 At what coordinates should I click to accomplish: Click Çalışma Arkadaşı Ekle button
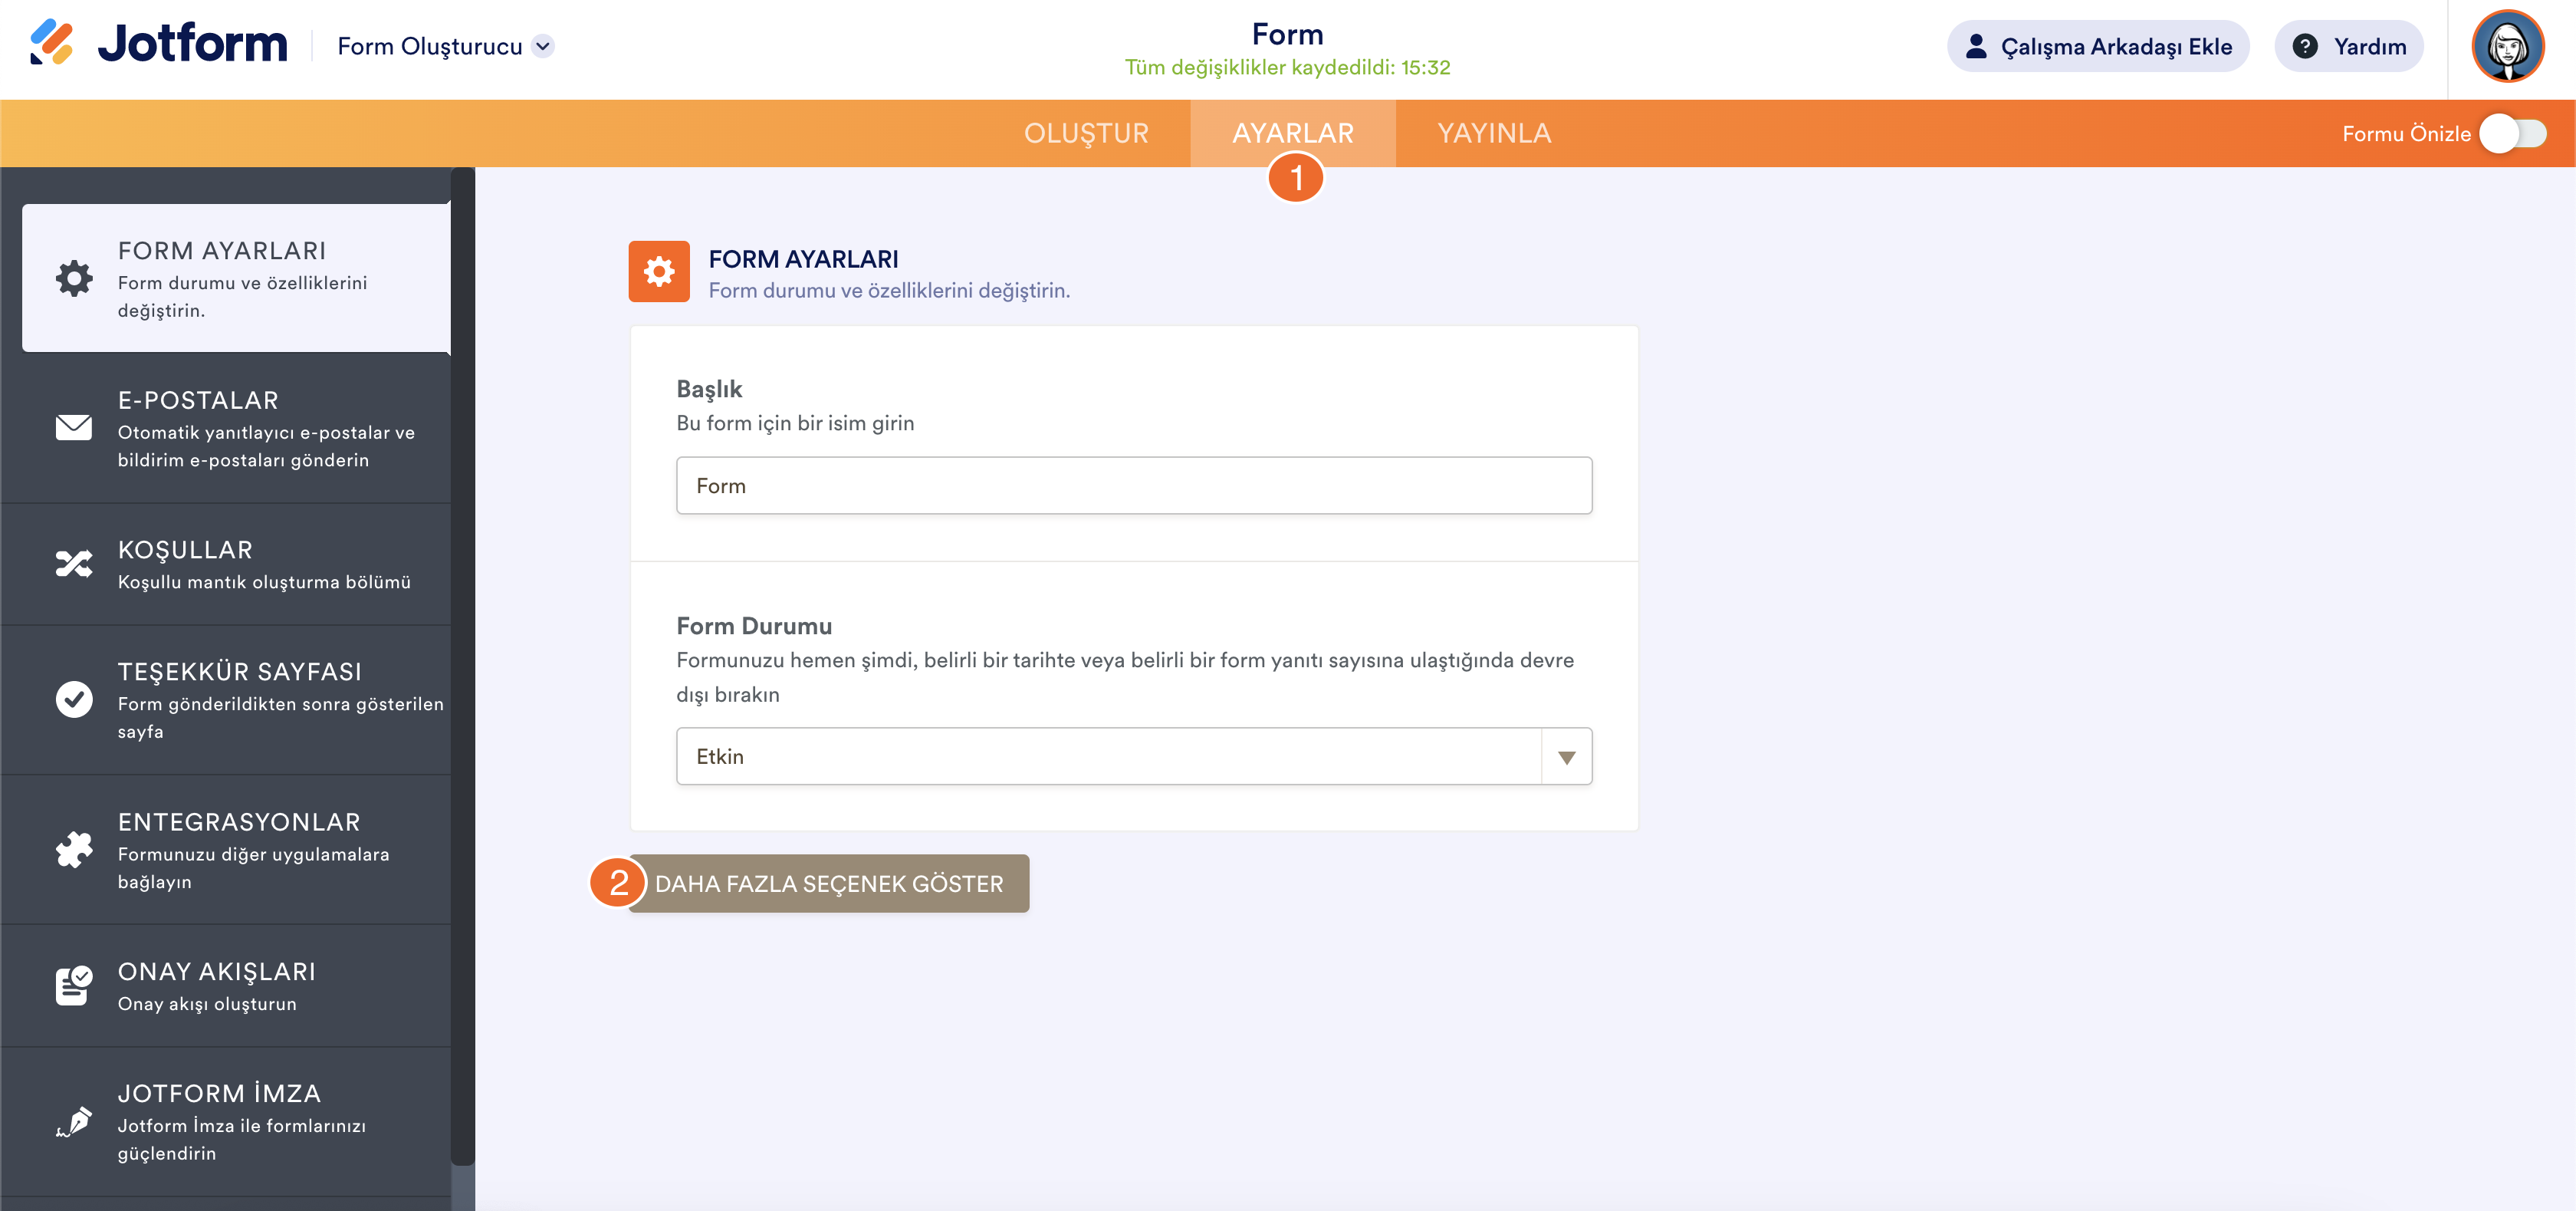(2098, 46)
